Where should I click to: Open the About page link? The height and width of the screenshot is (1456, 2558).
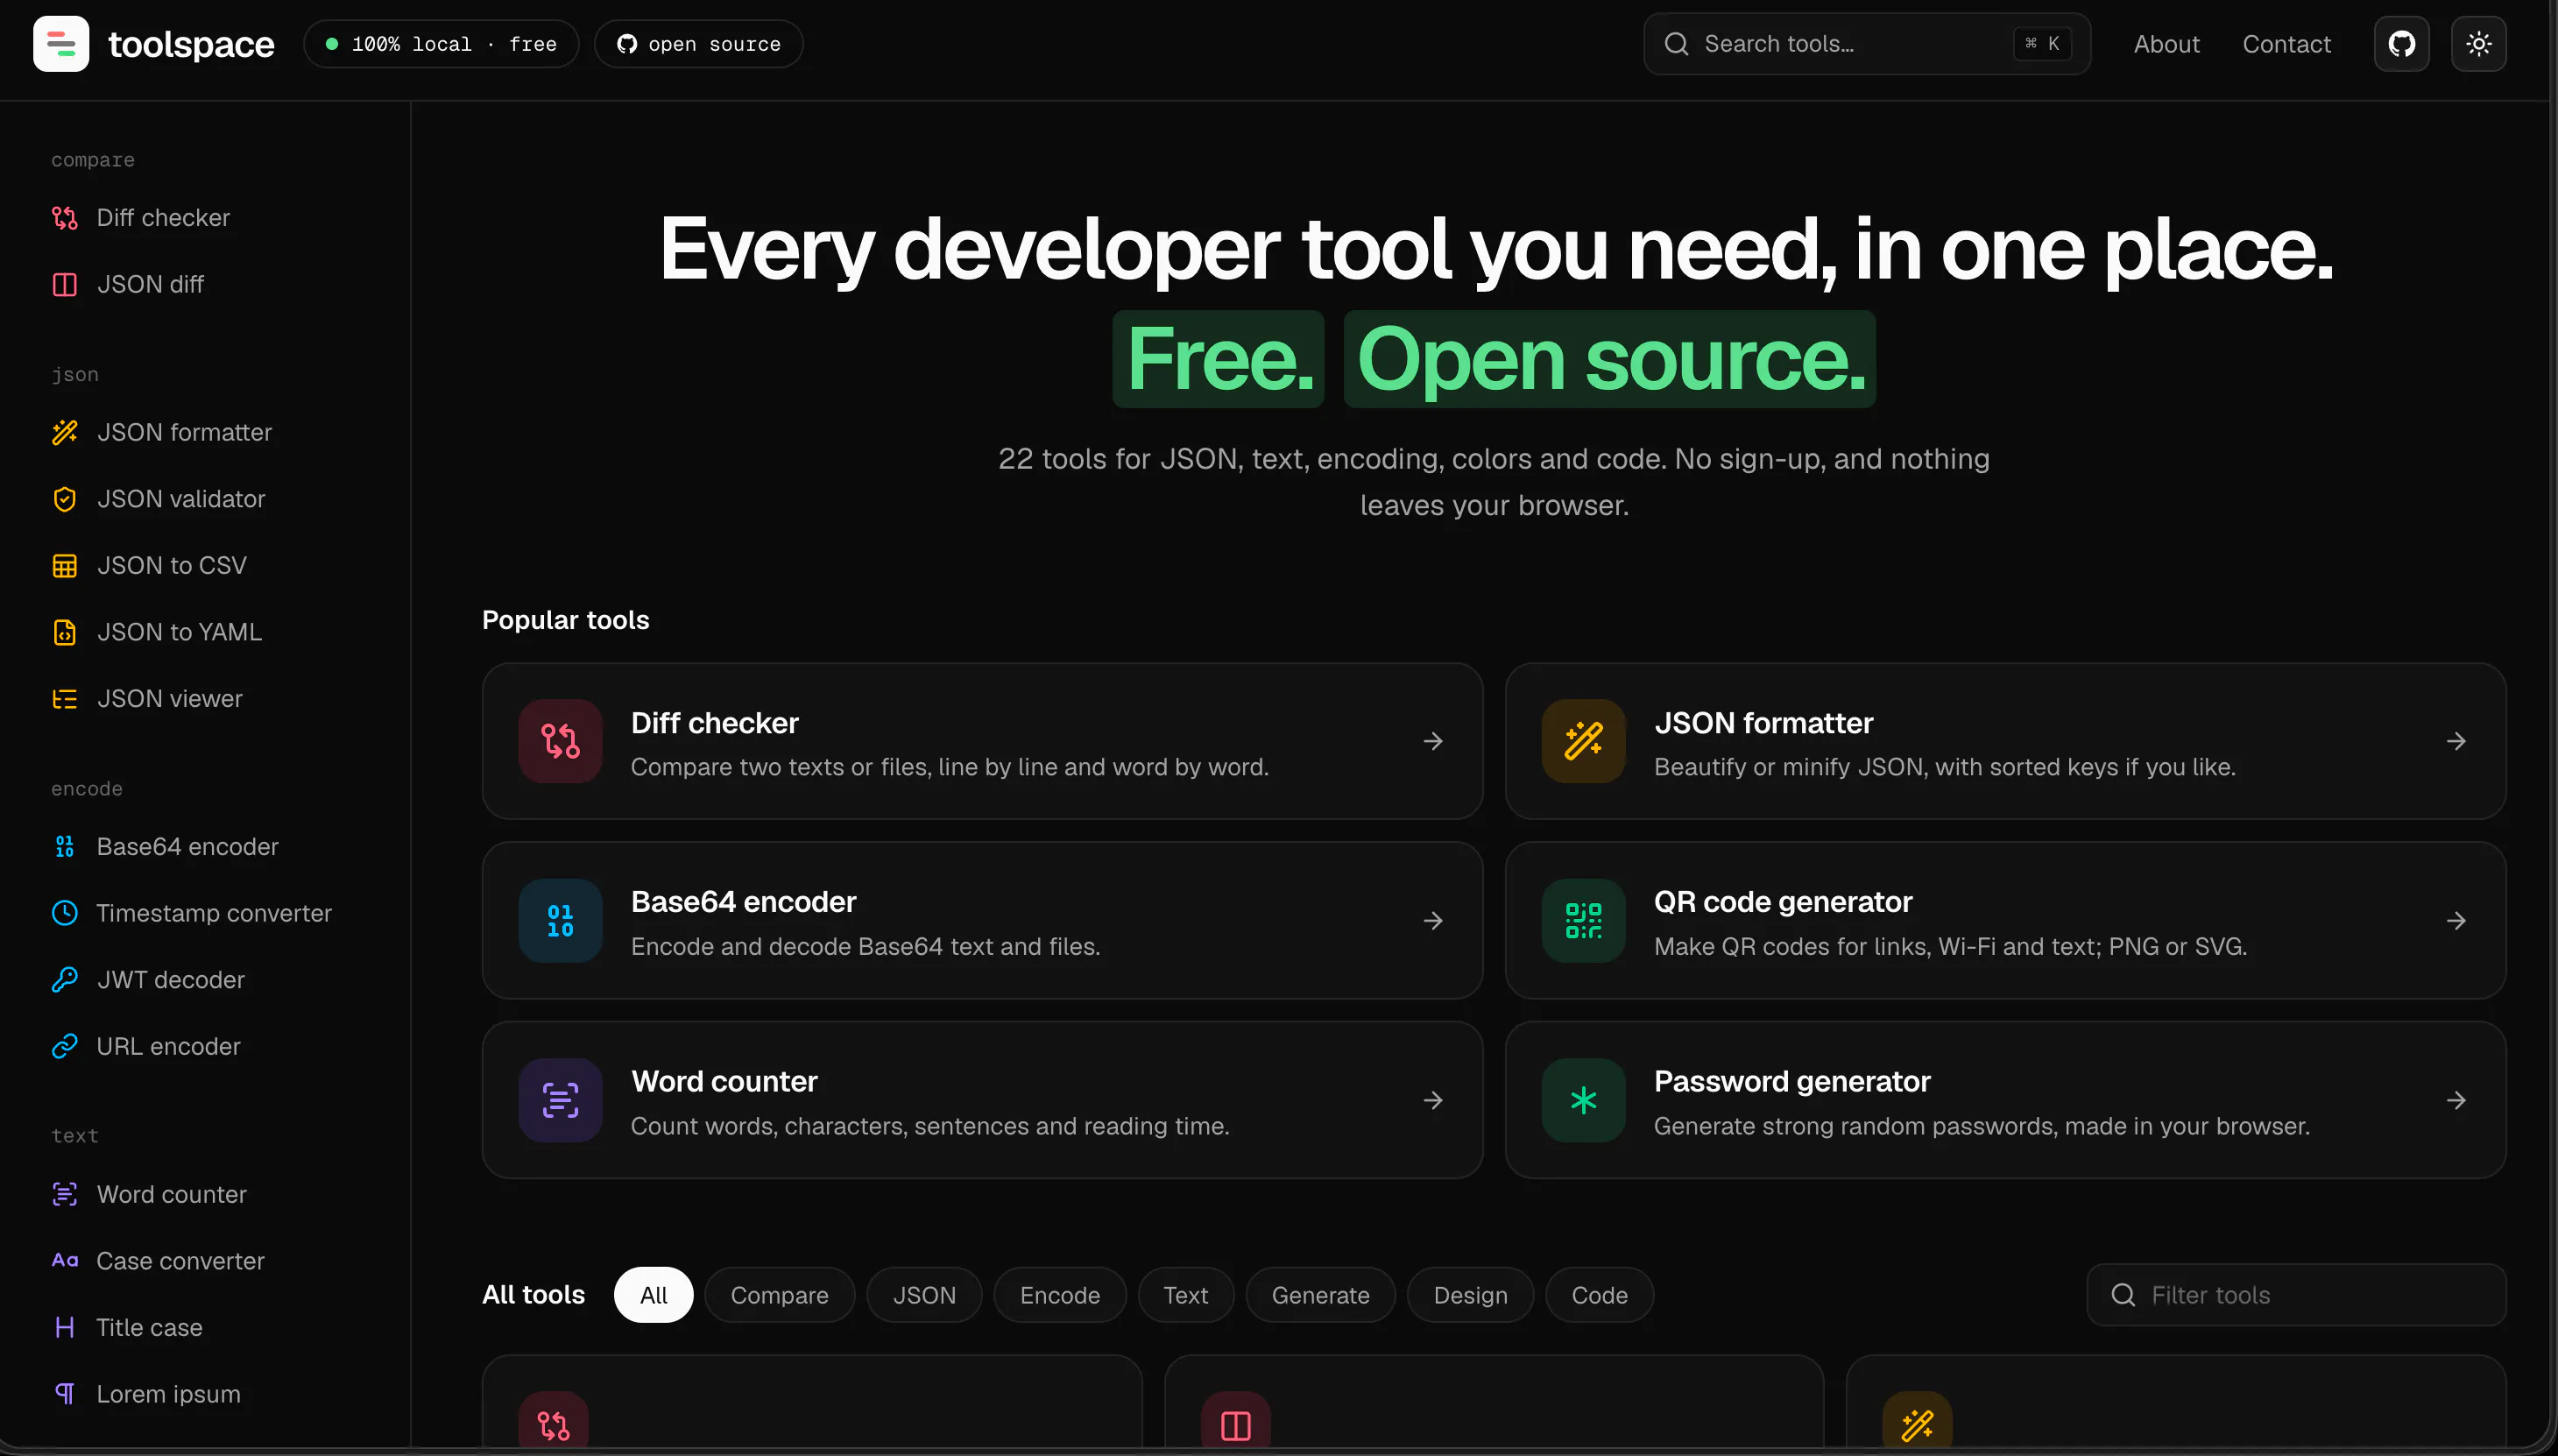(x=2166, y=44)
